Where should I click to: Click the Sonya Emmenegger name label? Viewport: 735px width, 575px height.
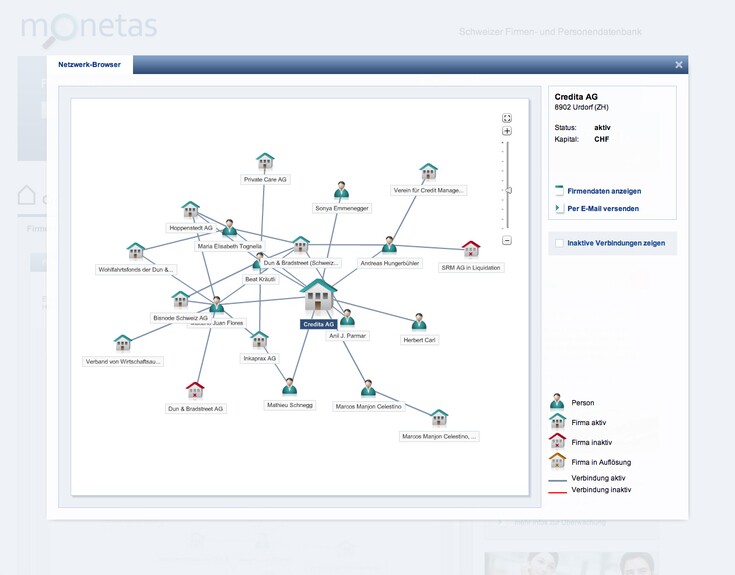coord(342,209)
